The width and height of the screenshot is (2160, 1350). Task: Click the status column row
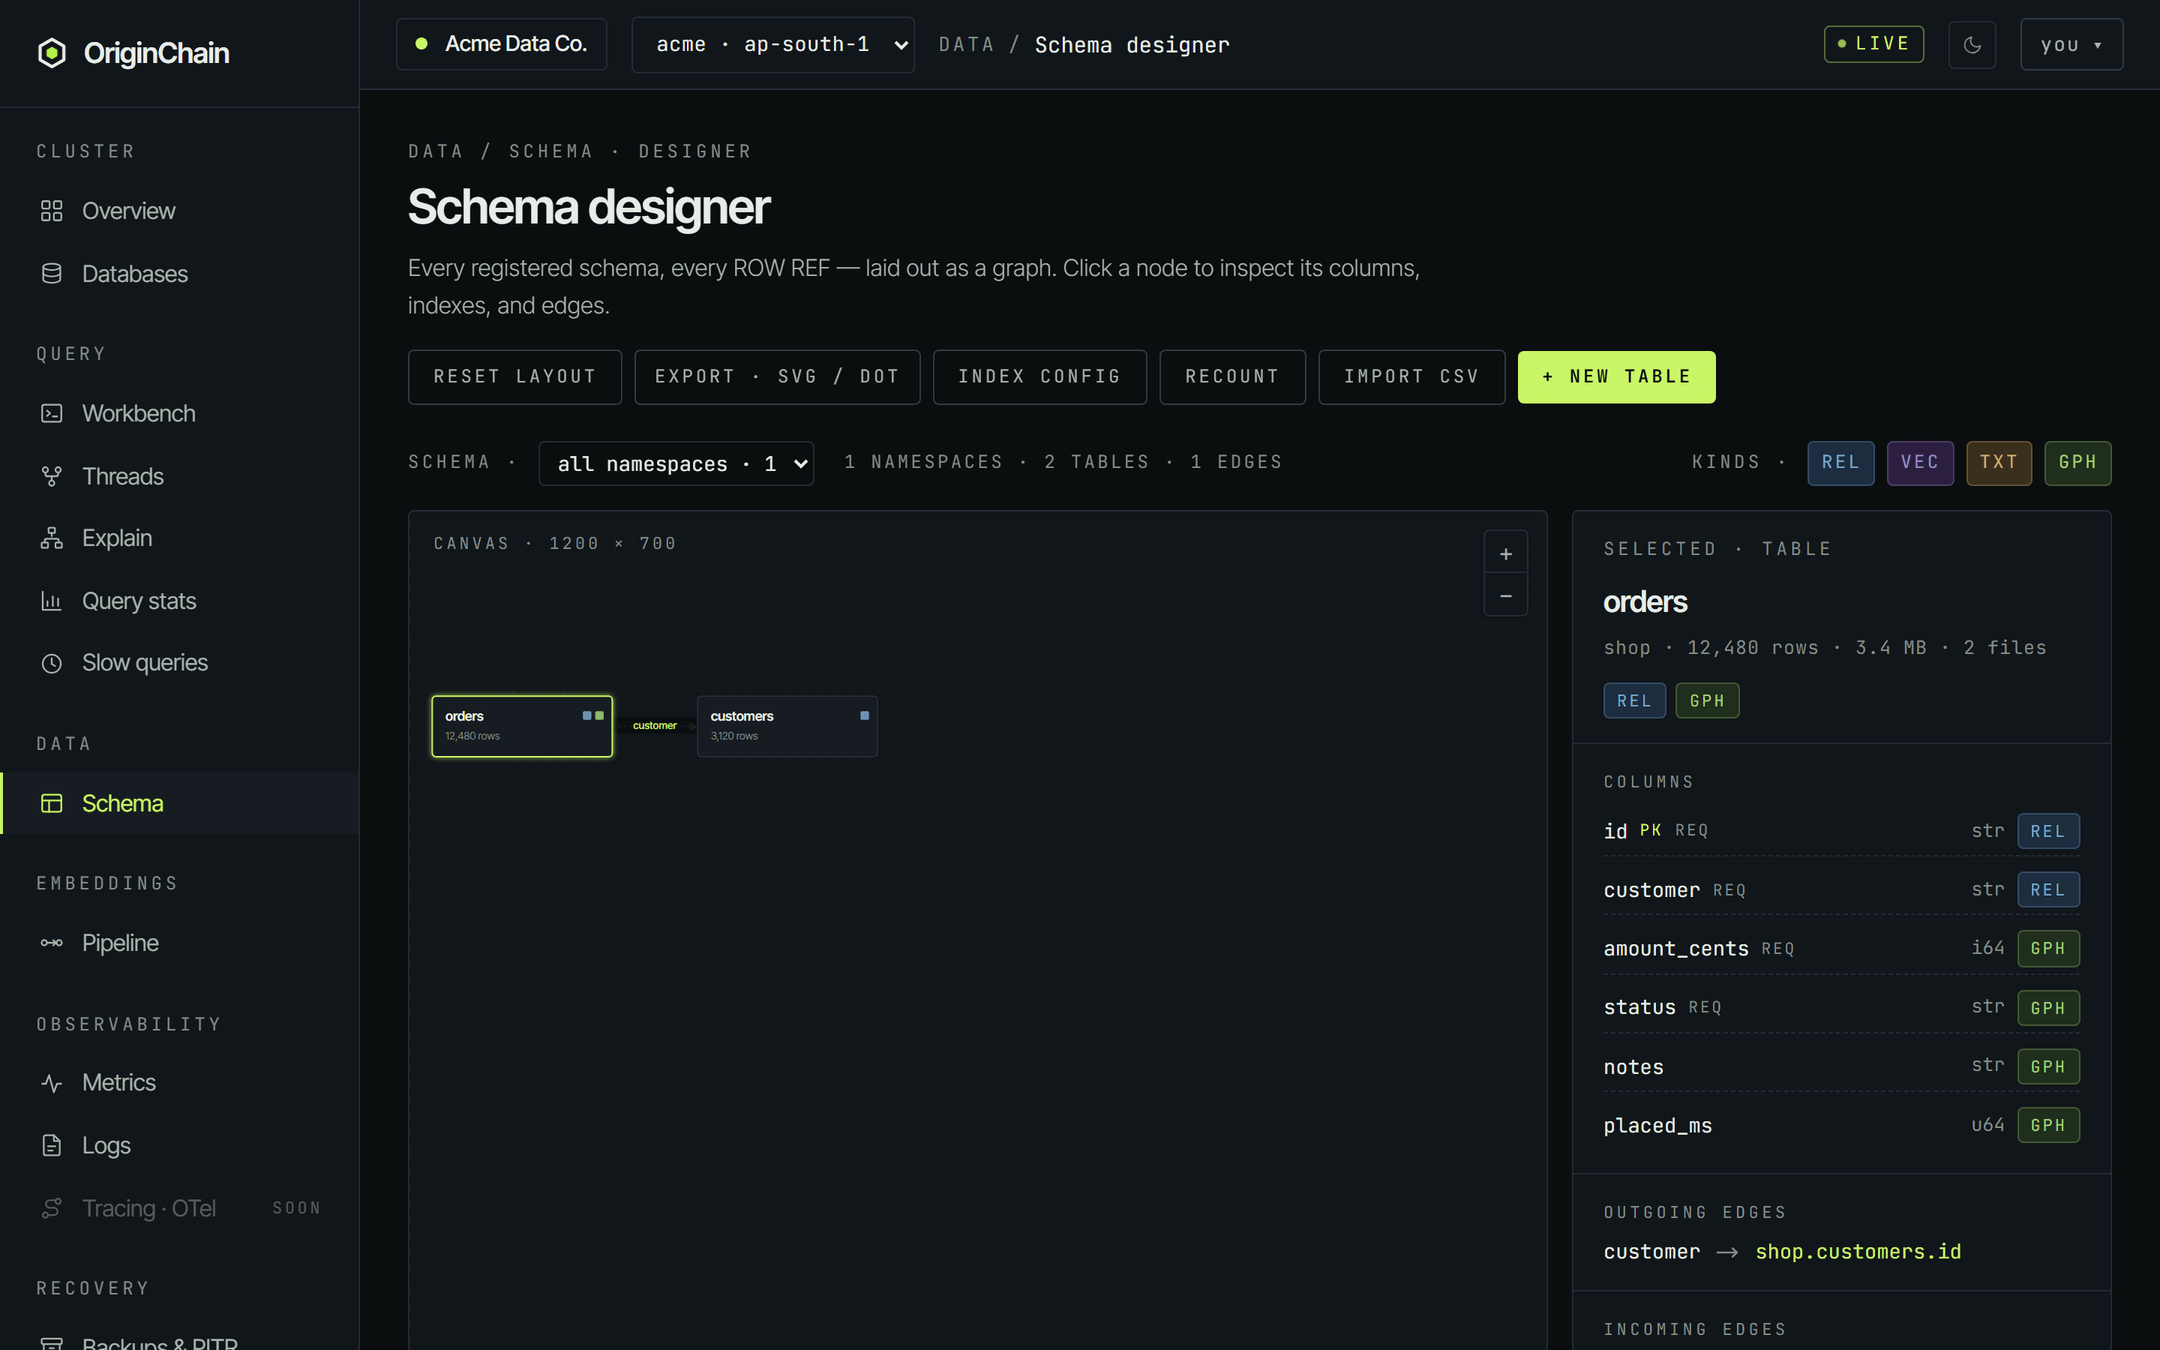point(1842,1008)
